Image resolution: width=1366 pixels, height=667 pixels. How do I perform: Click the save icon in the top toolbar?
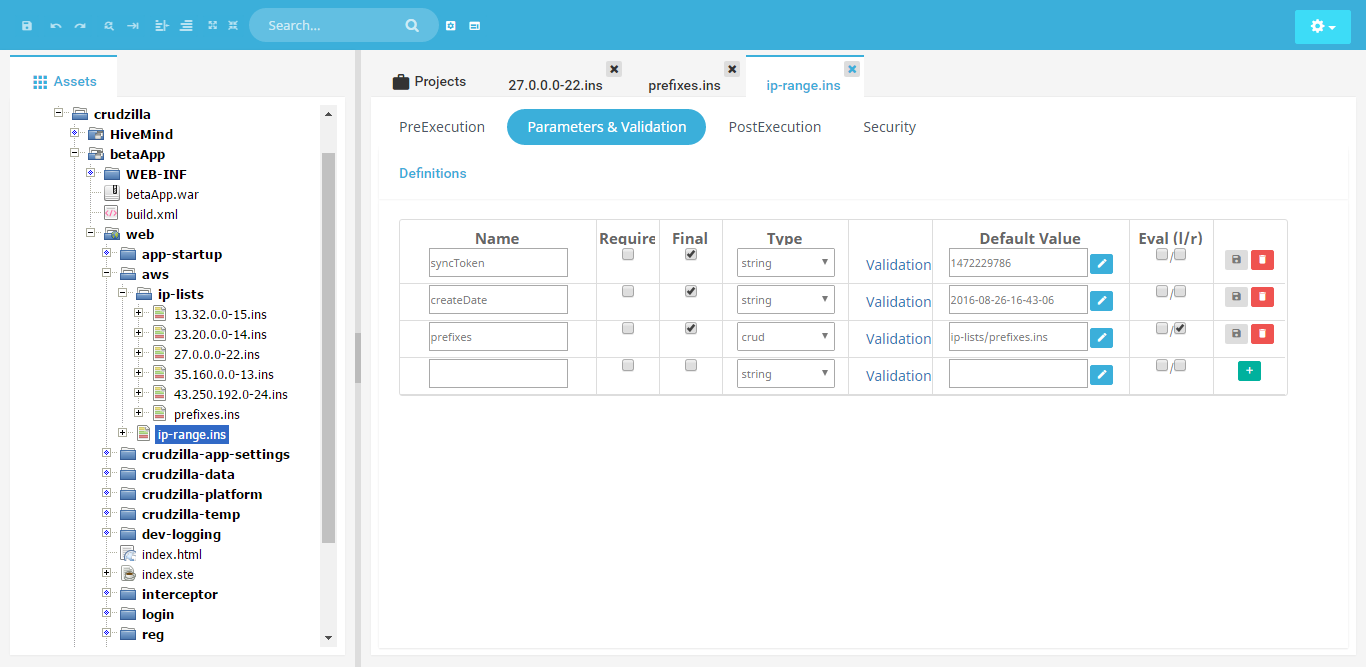coord(27,25)
